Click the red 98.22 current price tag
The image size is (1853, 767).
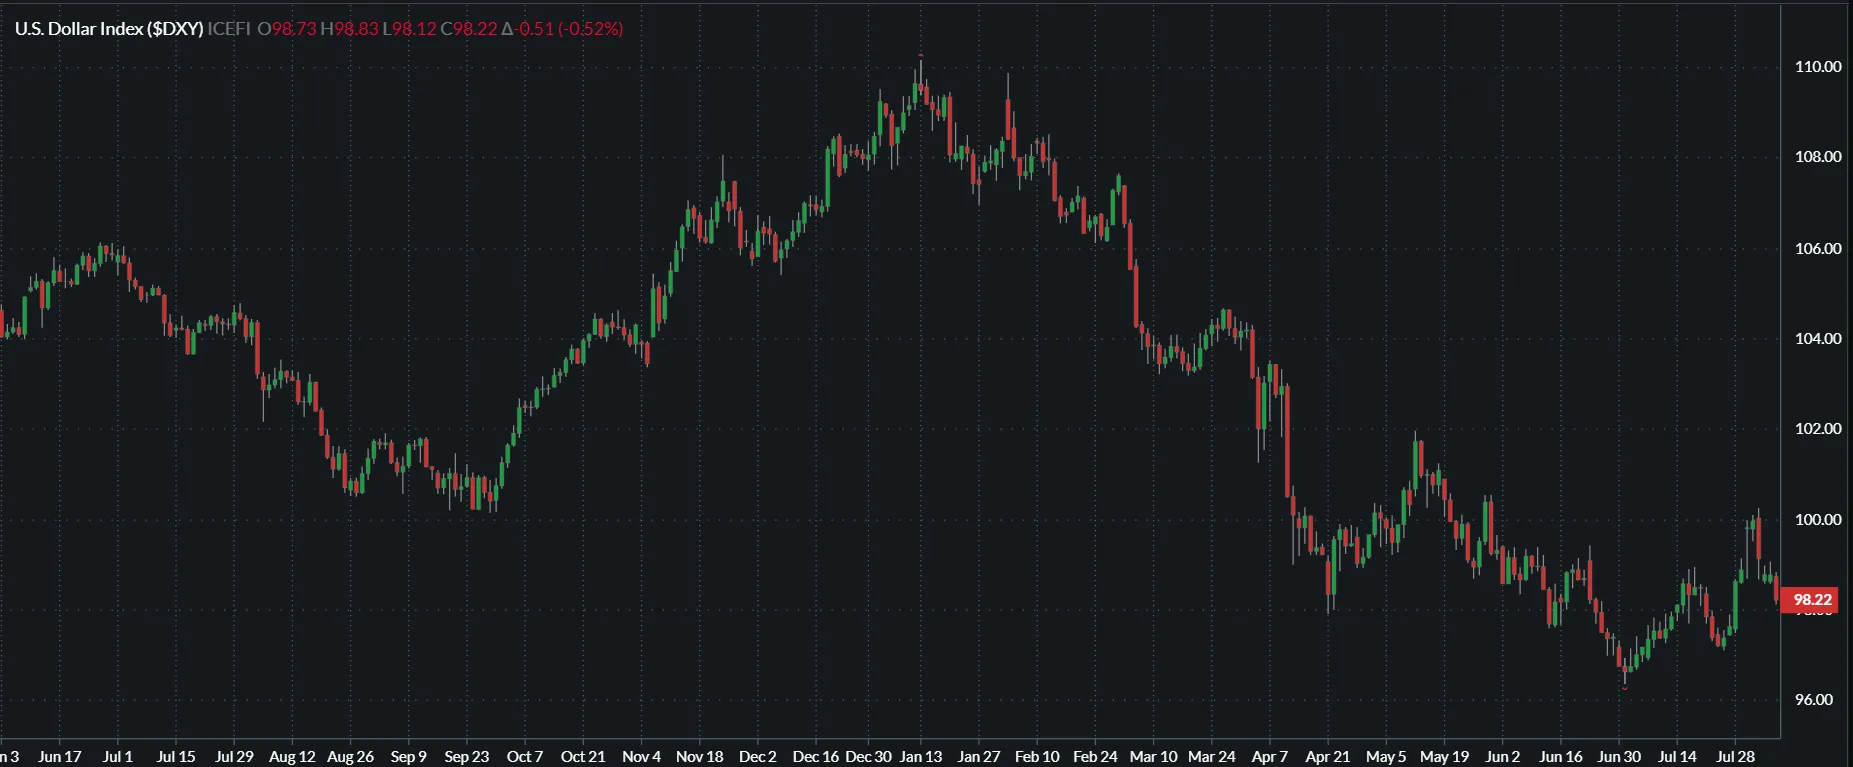coord(1811,600)
